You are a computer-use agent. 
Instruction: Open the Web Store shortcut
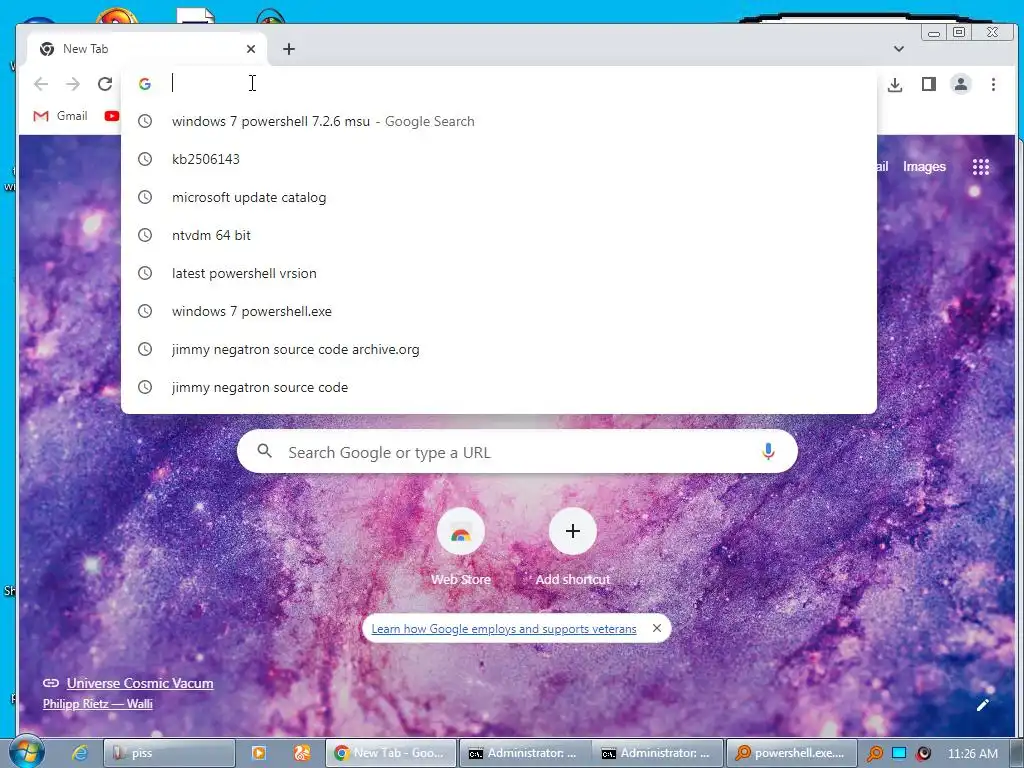pyautogui.click(x=460, y=547)
